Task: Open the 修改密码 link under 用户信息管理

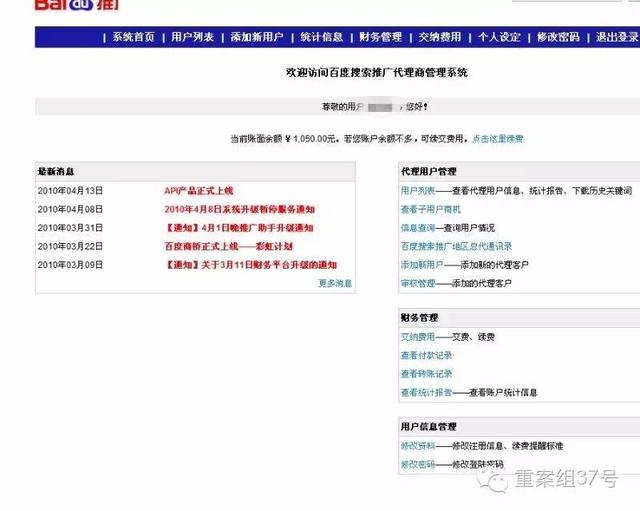Action: coord(417,465)
